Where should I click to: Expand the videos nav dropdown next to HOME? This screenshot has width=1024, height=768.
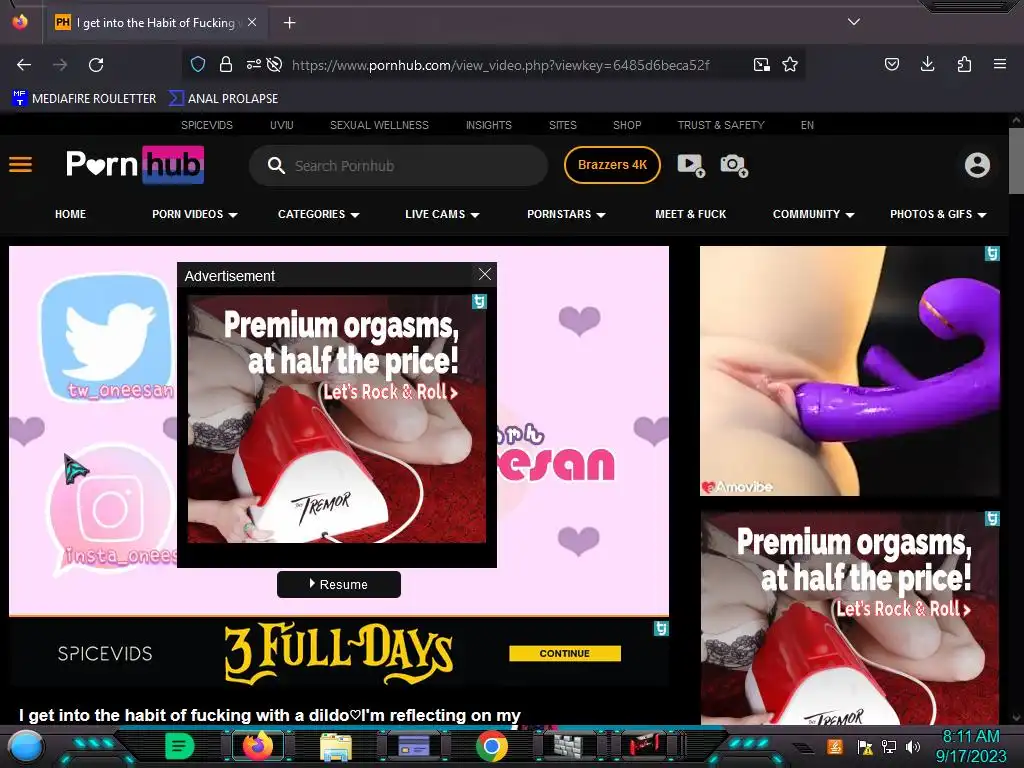tap(195, 214)
